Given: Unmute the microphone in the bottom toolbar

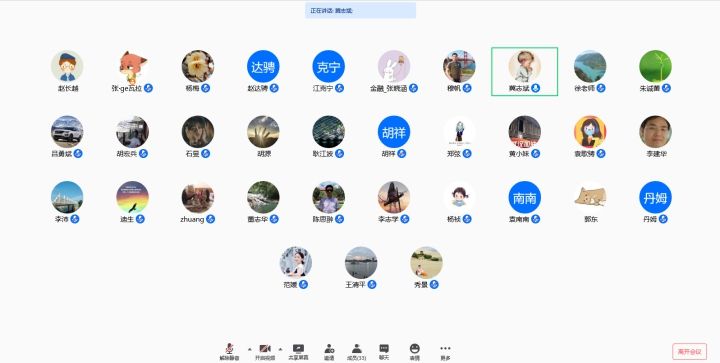Looking at the screenshot, I should 229,352.
